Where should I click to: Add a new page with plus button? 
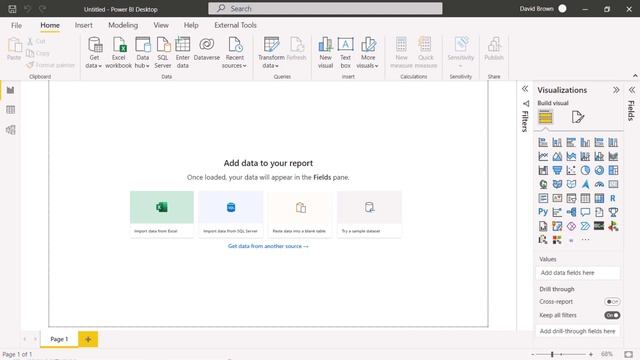[88, 339]
